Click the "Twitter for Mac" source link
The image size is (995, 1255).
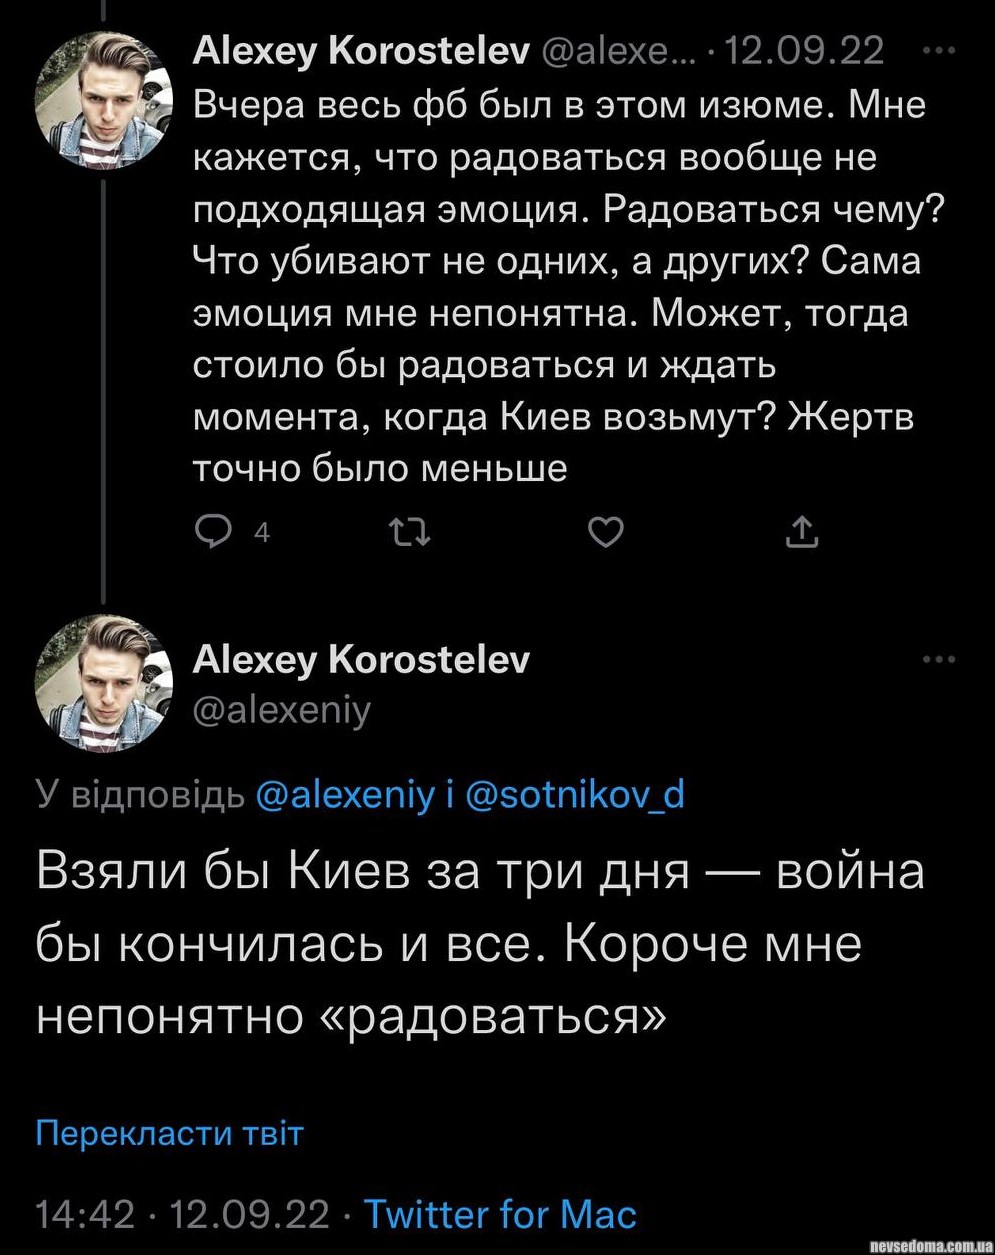pyautogui.click(x=499, y=1214)
